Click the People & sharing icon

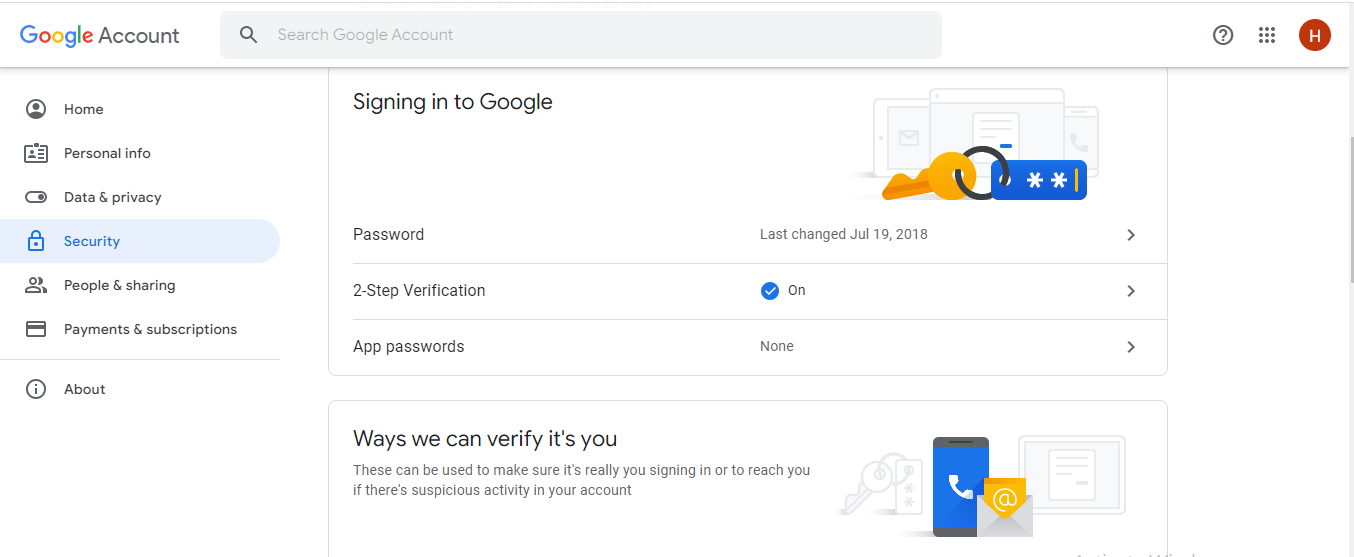coord(36,285)
